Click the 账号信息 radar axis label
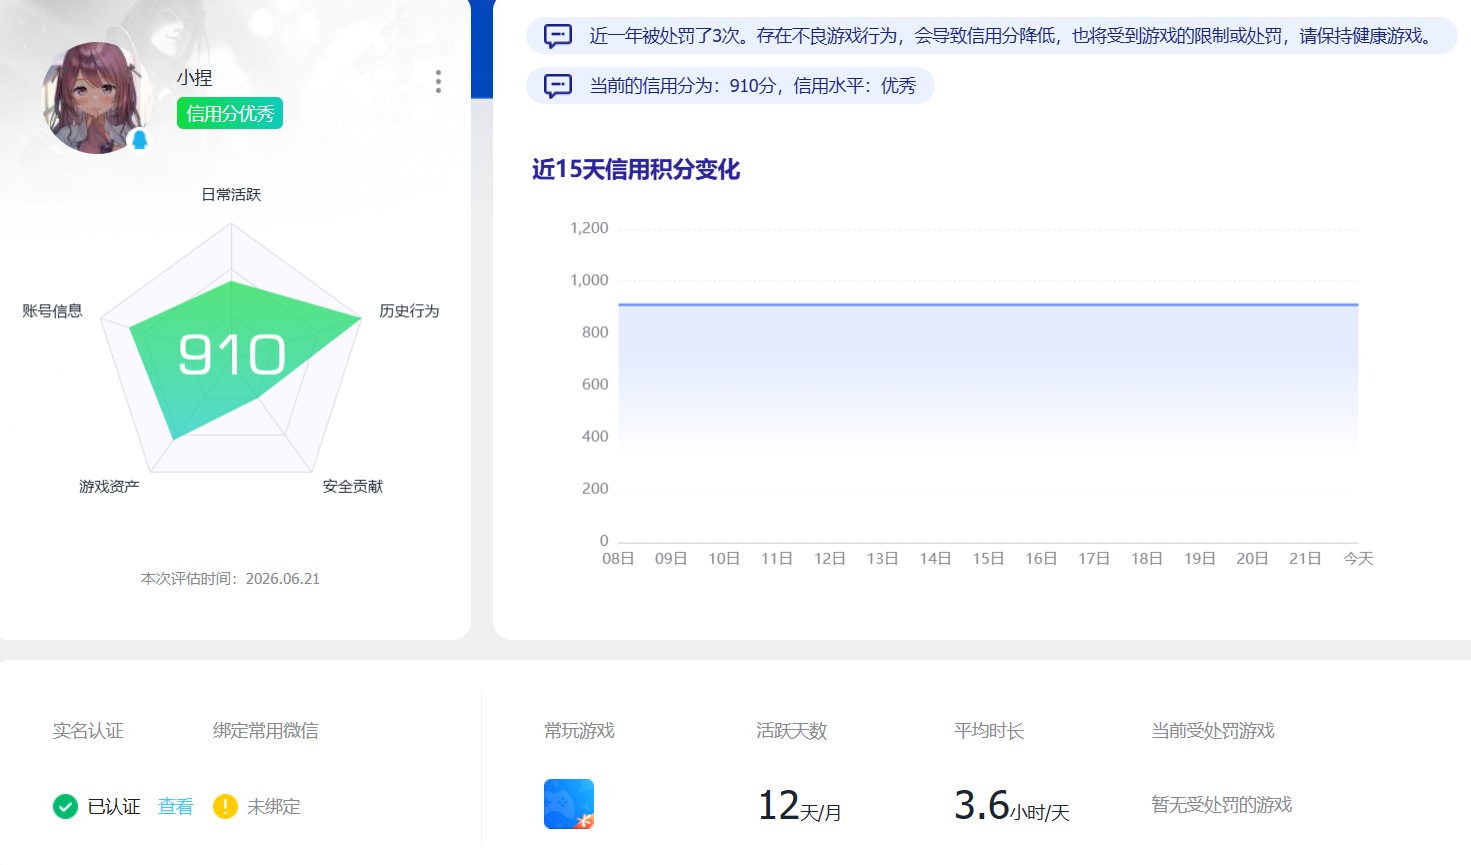This screenshot has width=1471, height=865. click(x=53, y=311)
